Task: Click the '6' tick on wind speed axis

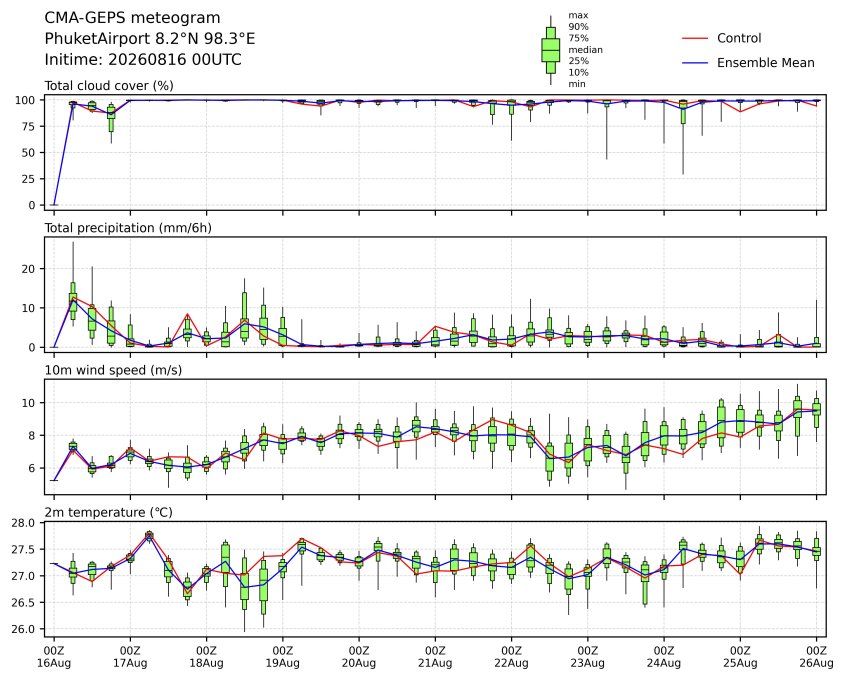Action: coord(33,468)
